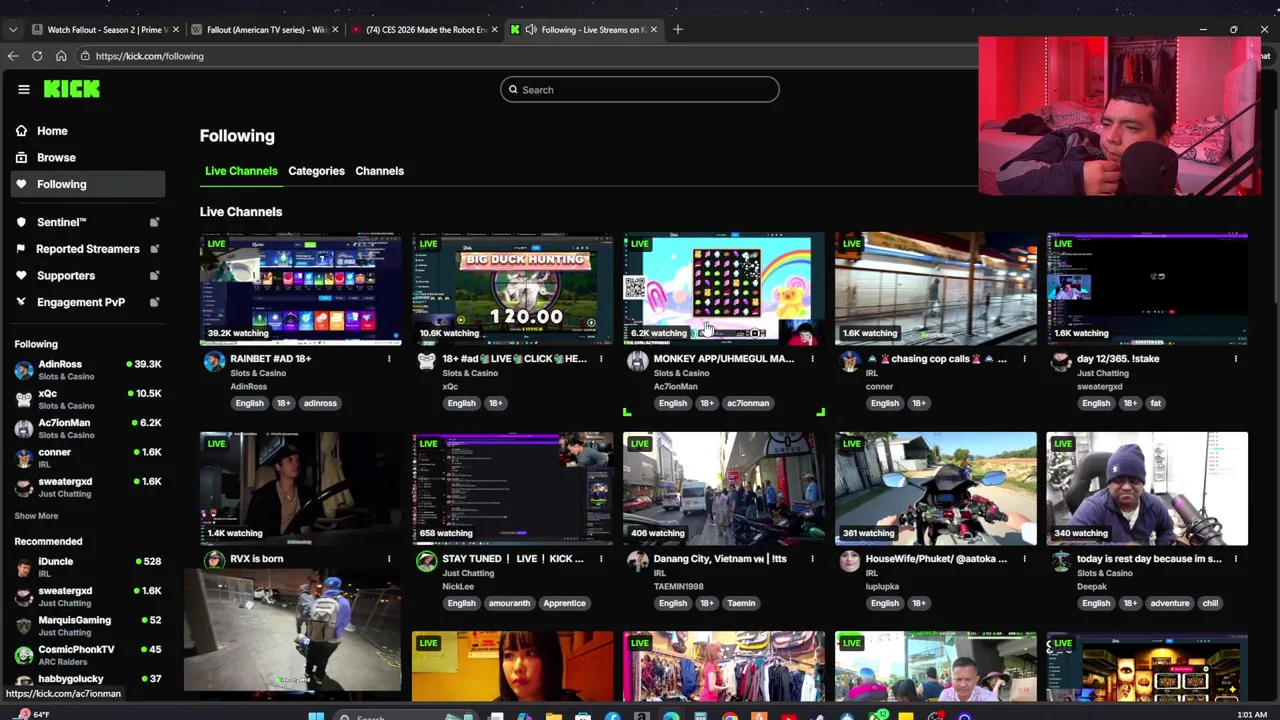The width and height of the screenshot is (1280, 720).
Task: Expand Show More in Following list
Action: (36, 516)
